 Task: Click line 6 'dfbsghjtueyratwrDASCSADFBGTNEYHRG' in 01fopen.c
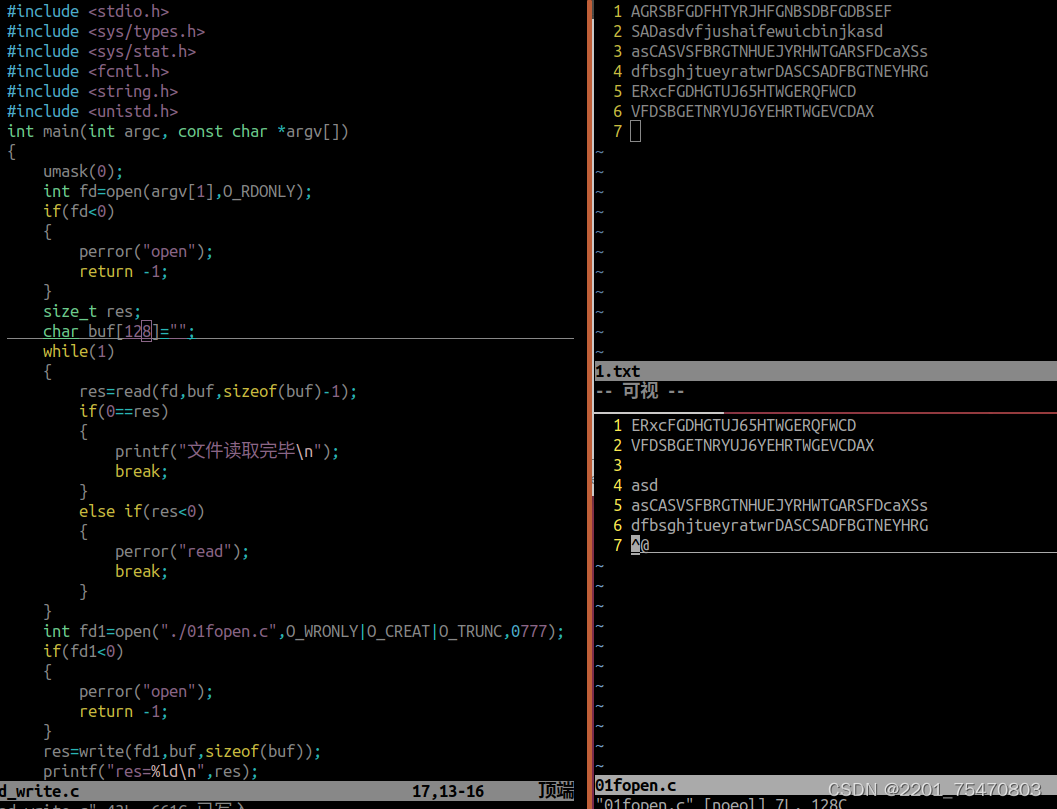coord(779,525)
